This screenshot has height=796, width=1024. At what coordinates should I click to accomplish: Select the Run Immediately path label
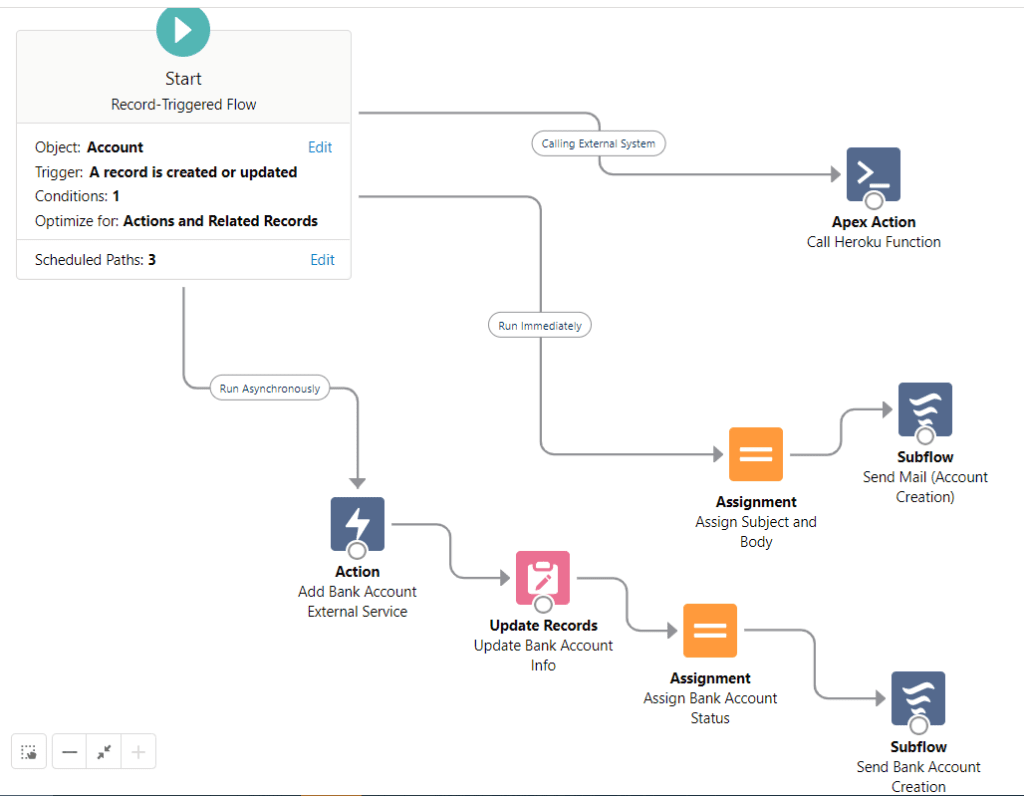point(539,324)
